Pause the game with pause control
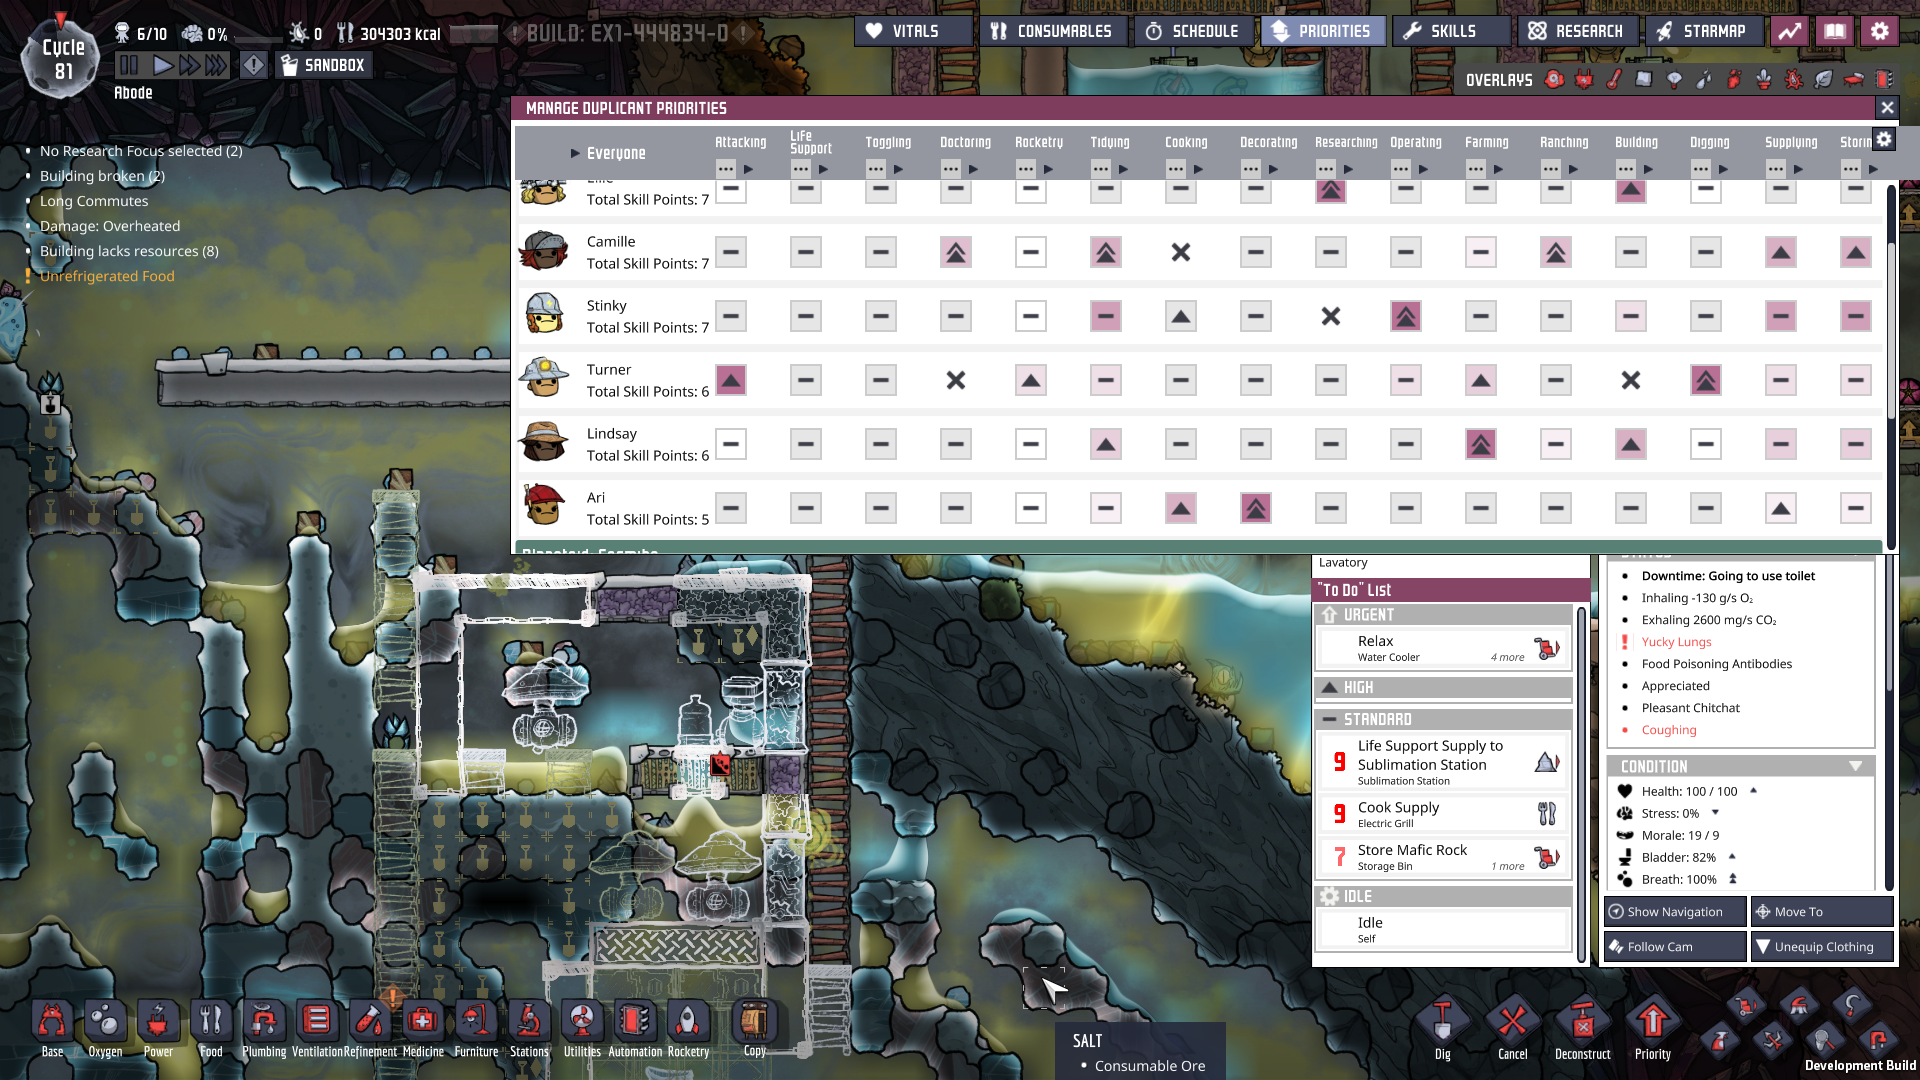Image resolution: width=1920 pixels, height=1080 pixels. pyautogui.click(x=128, y=66)
